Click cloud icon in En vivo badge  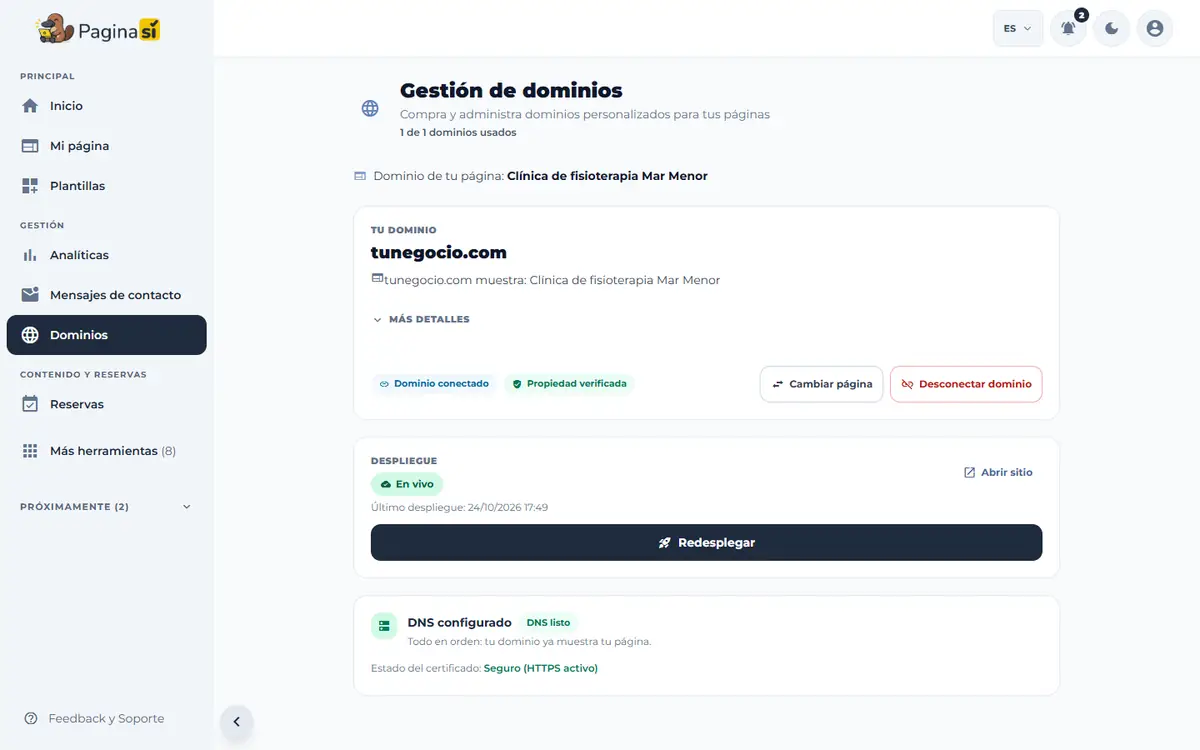386,484
